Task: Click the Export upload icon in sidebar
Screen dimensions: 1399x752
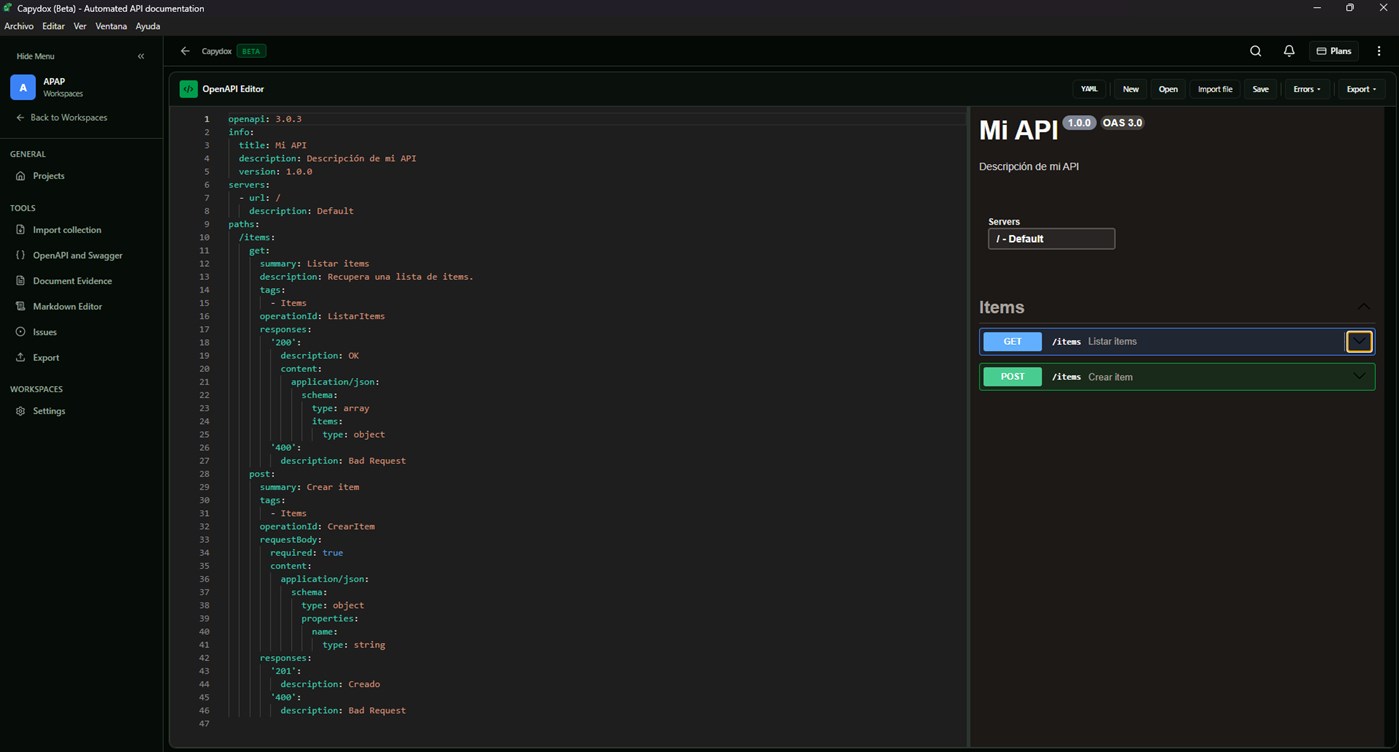Action: (x=20, y=357)
